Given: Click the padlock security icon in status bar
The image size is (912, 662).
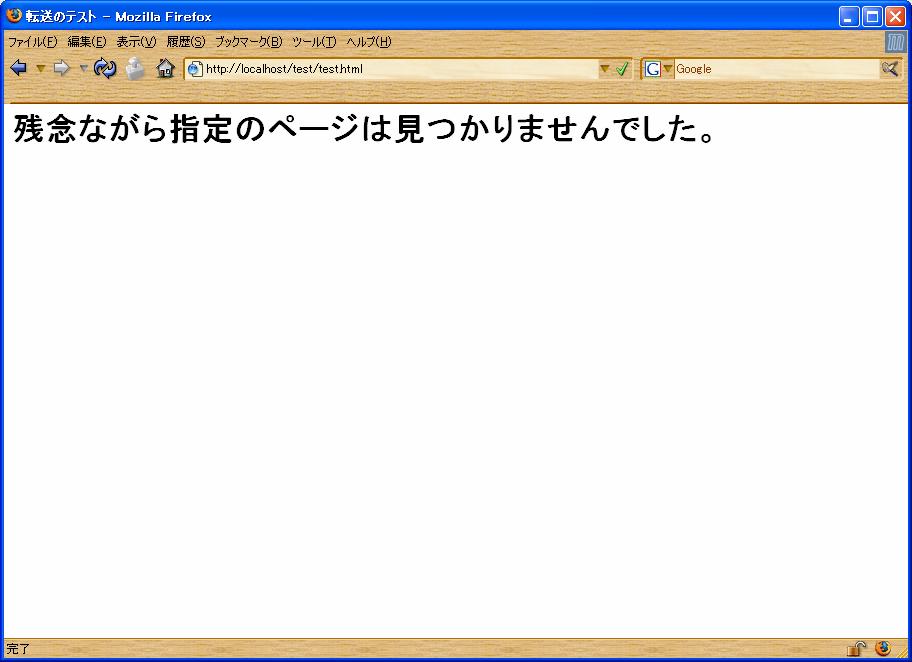Looking at the screenshot, I should pyautogui.click(x=856, y=648).
